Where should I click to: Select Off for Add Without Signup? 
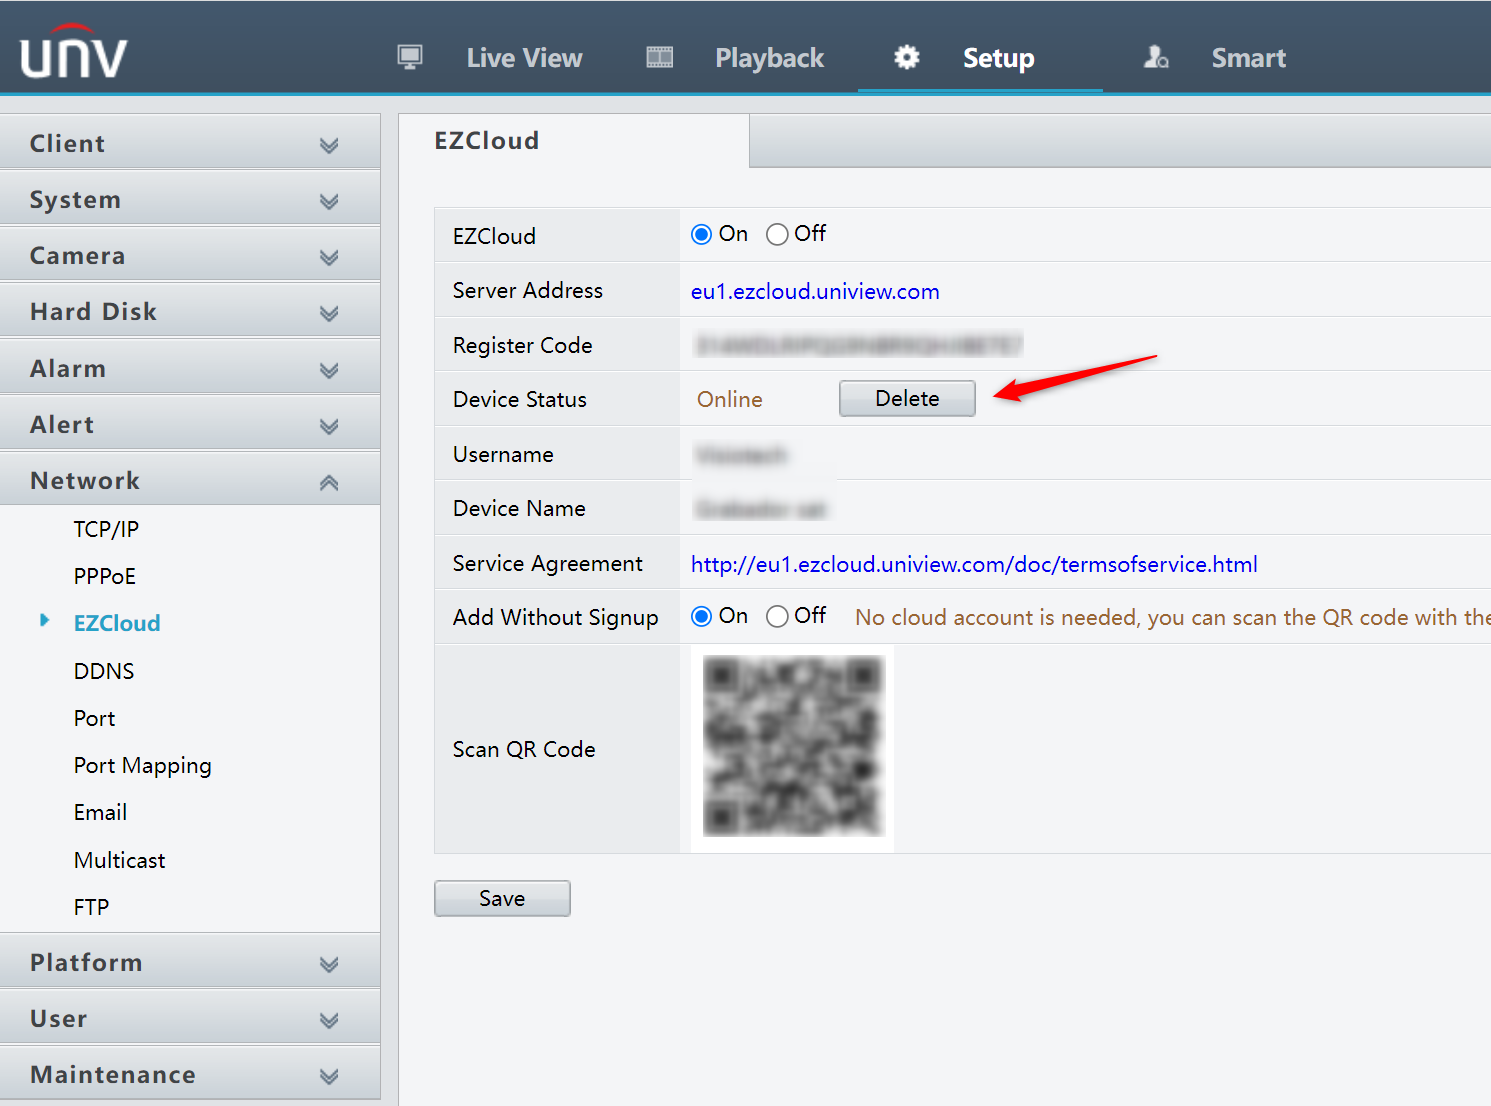pos(777,617)
